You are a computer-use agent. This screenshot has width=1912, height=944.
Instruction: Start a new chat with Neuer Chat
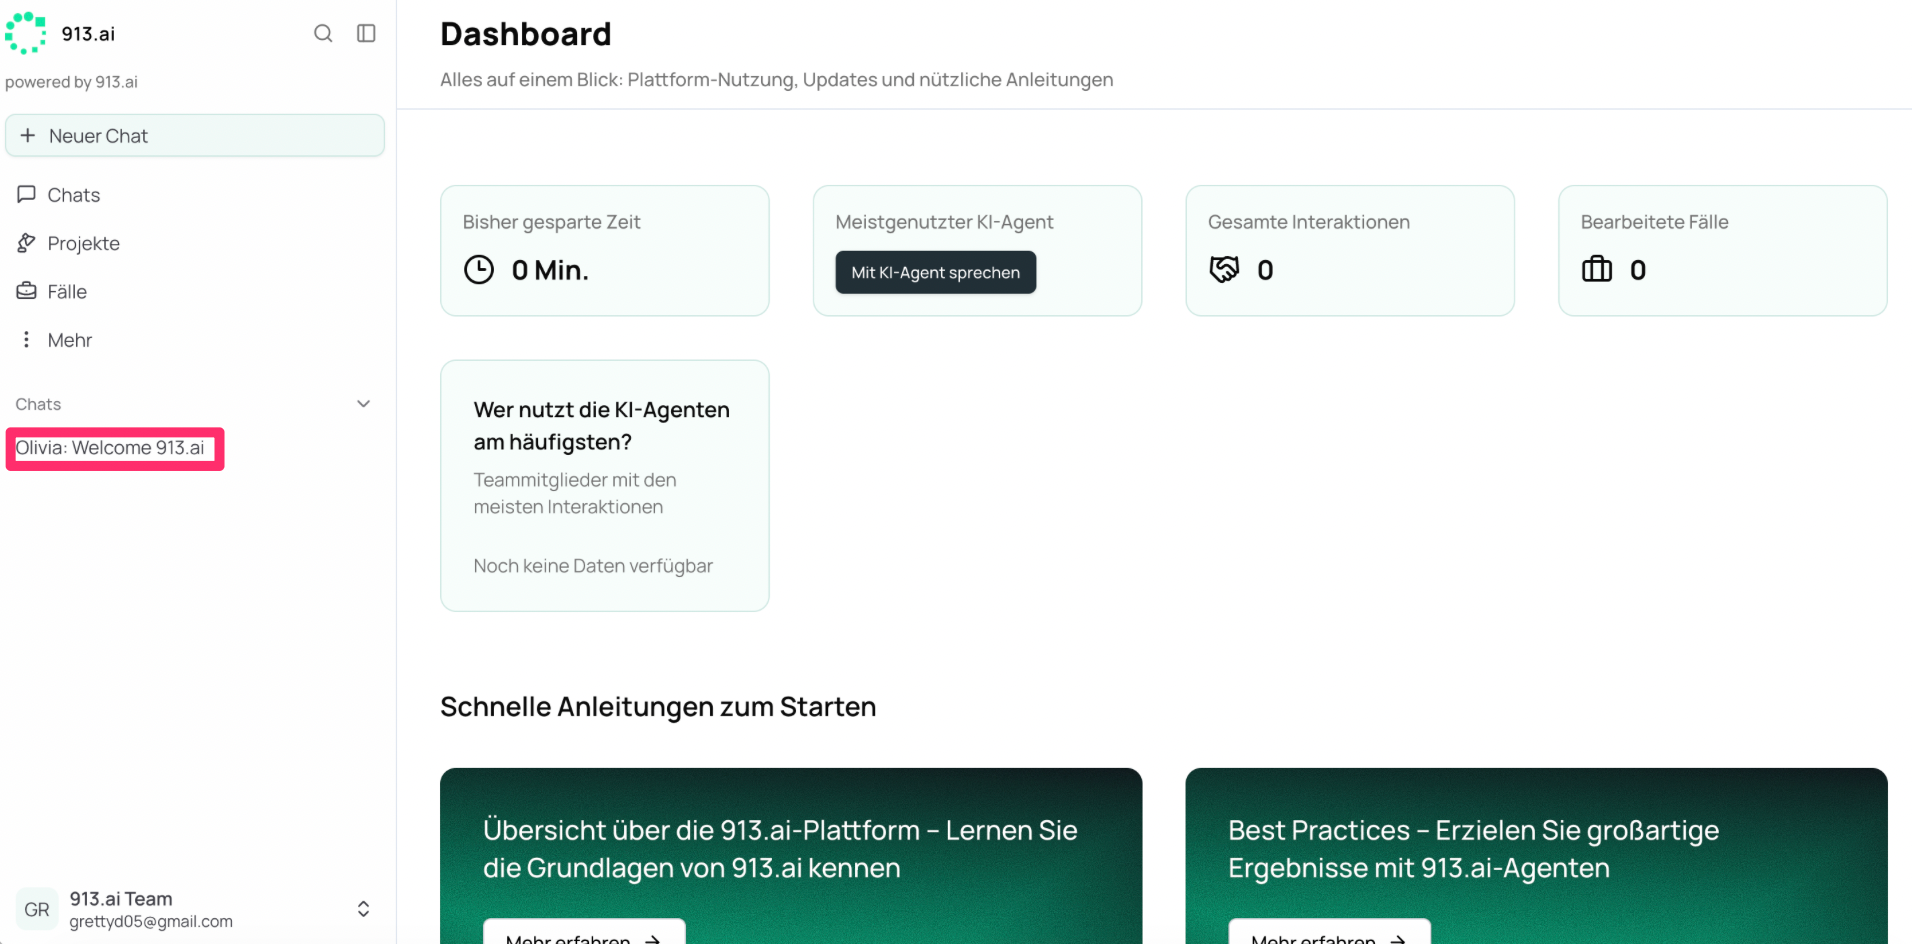[x=195, y=136]
